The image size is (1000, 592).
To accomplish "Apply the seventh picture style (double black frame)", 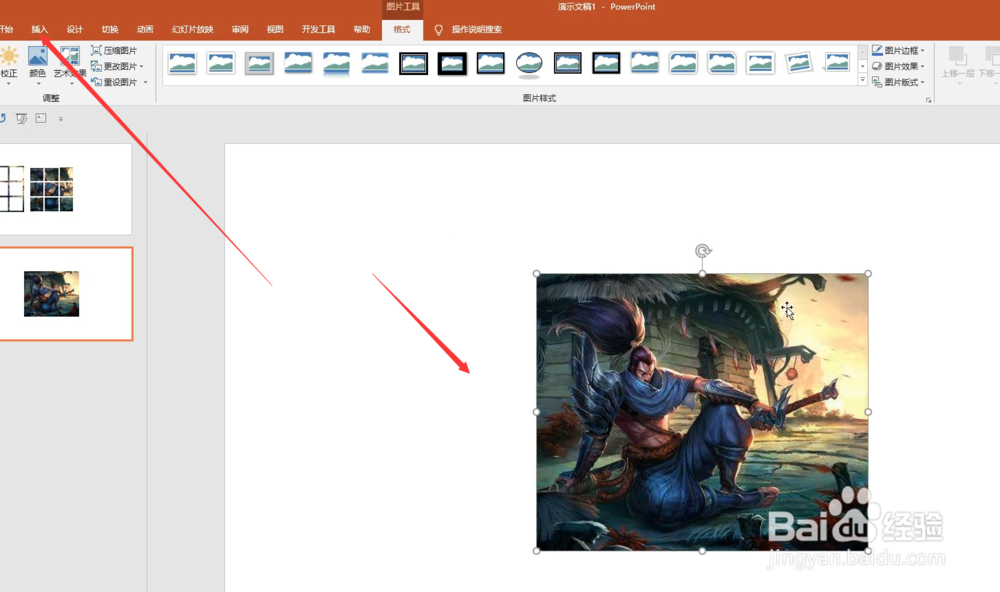I will 413,63.
